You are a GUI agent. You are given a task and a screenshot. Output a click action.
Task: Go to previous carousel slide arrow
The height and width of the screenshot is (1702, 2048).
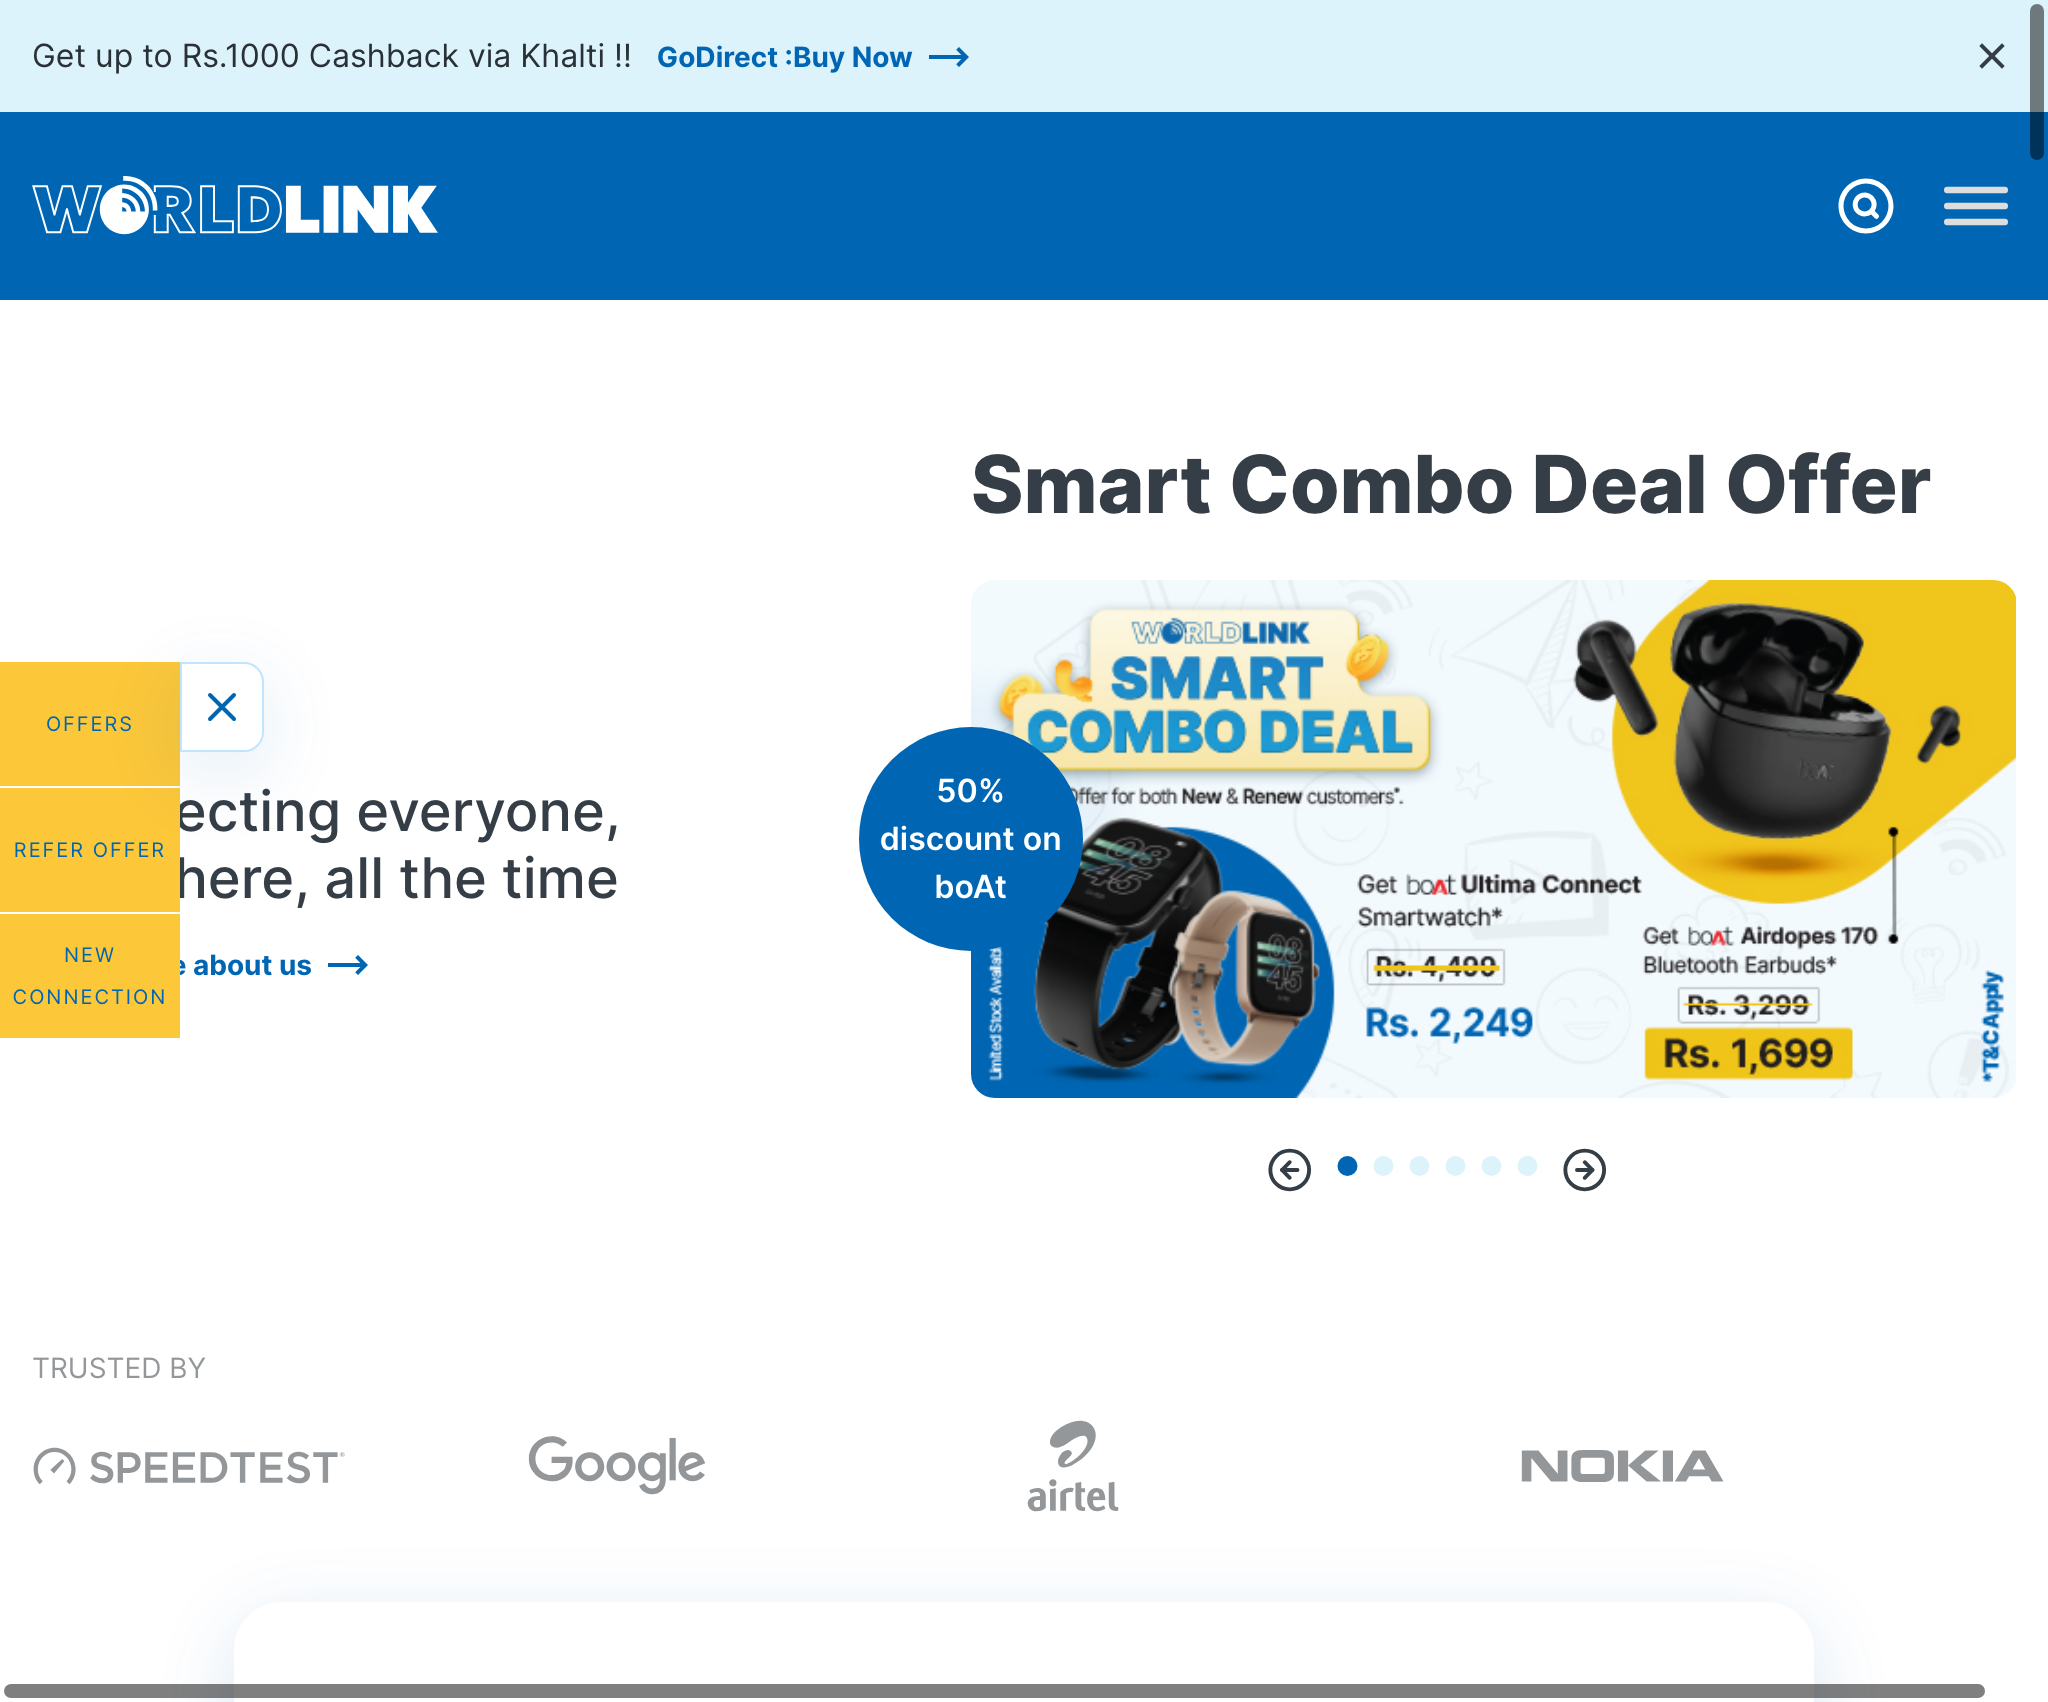(1289, 1169)
